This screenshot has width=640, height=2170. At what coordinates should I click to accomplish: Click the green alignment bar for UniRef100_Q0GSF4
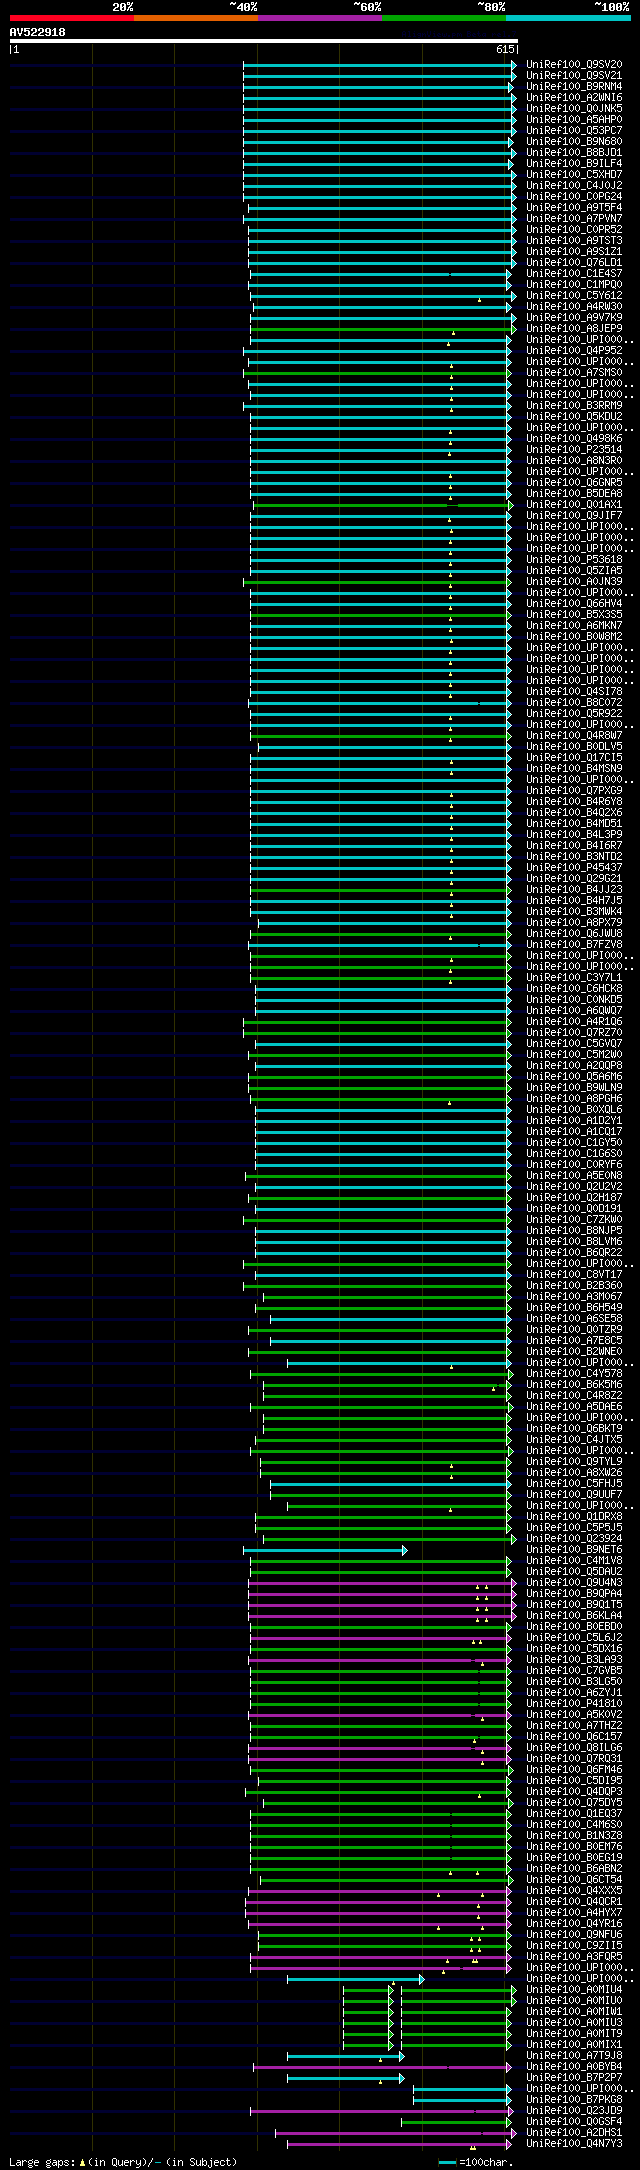(456, 2123)
